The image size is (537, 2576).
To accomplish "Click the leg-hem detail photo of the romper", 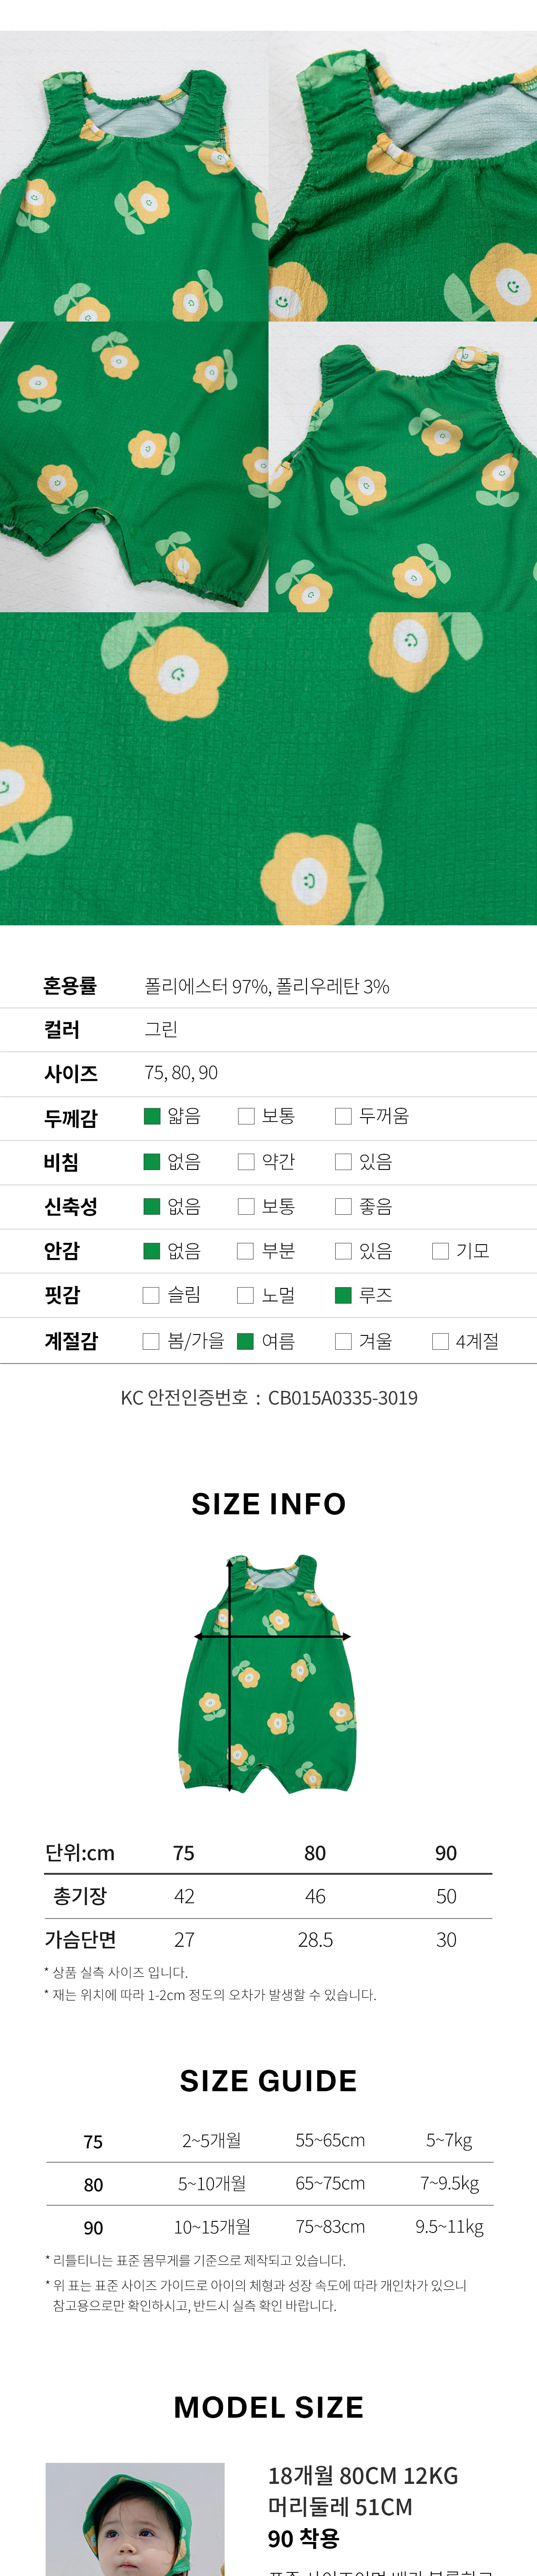I will tap(134, 466).
